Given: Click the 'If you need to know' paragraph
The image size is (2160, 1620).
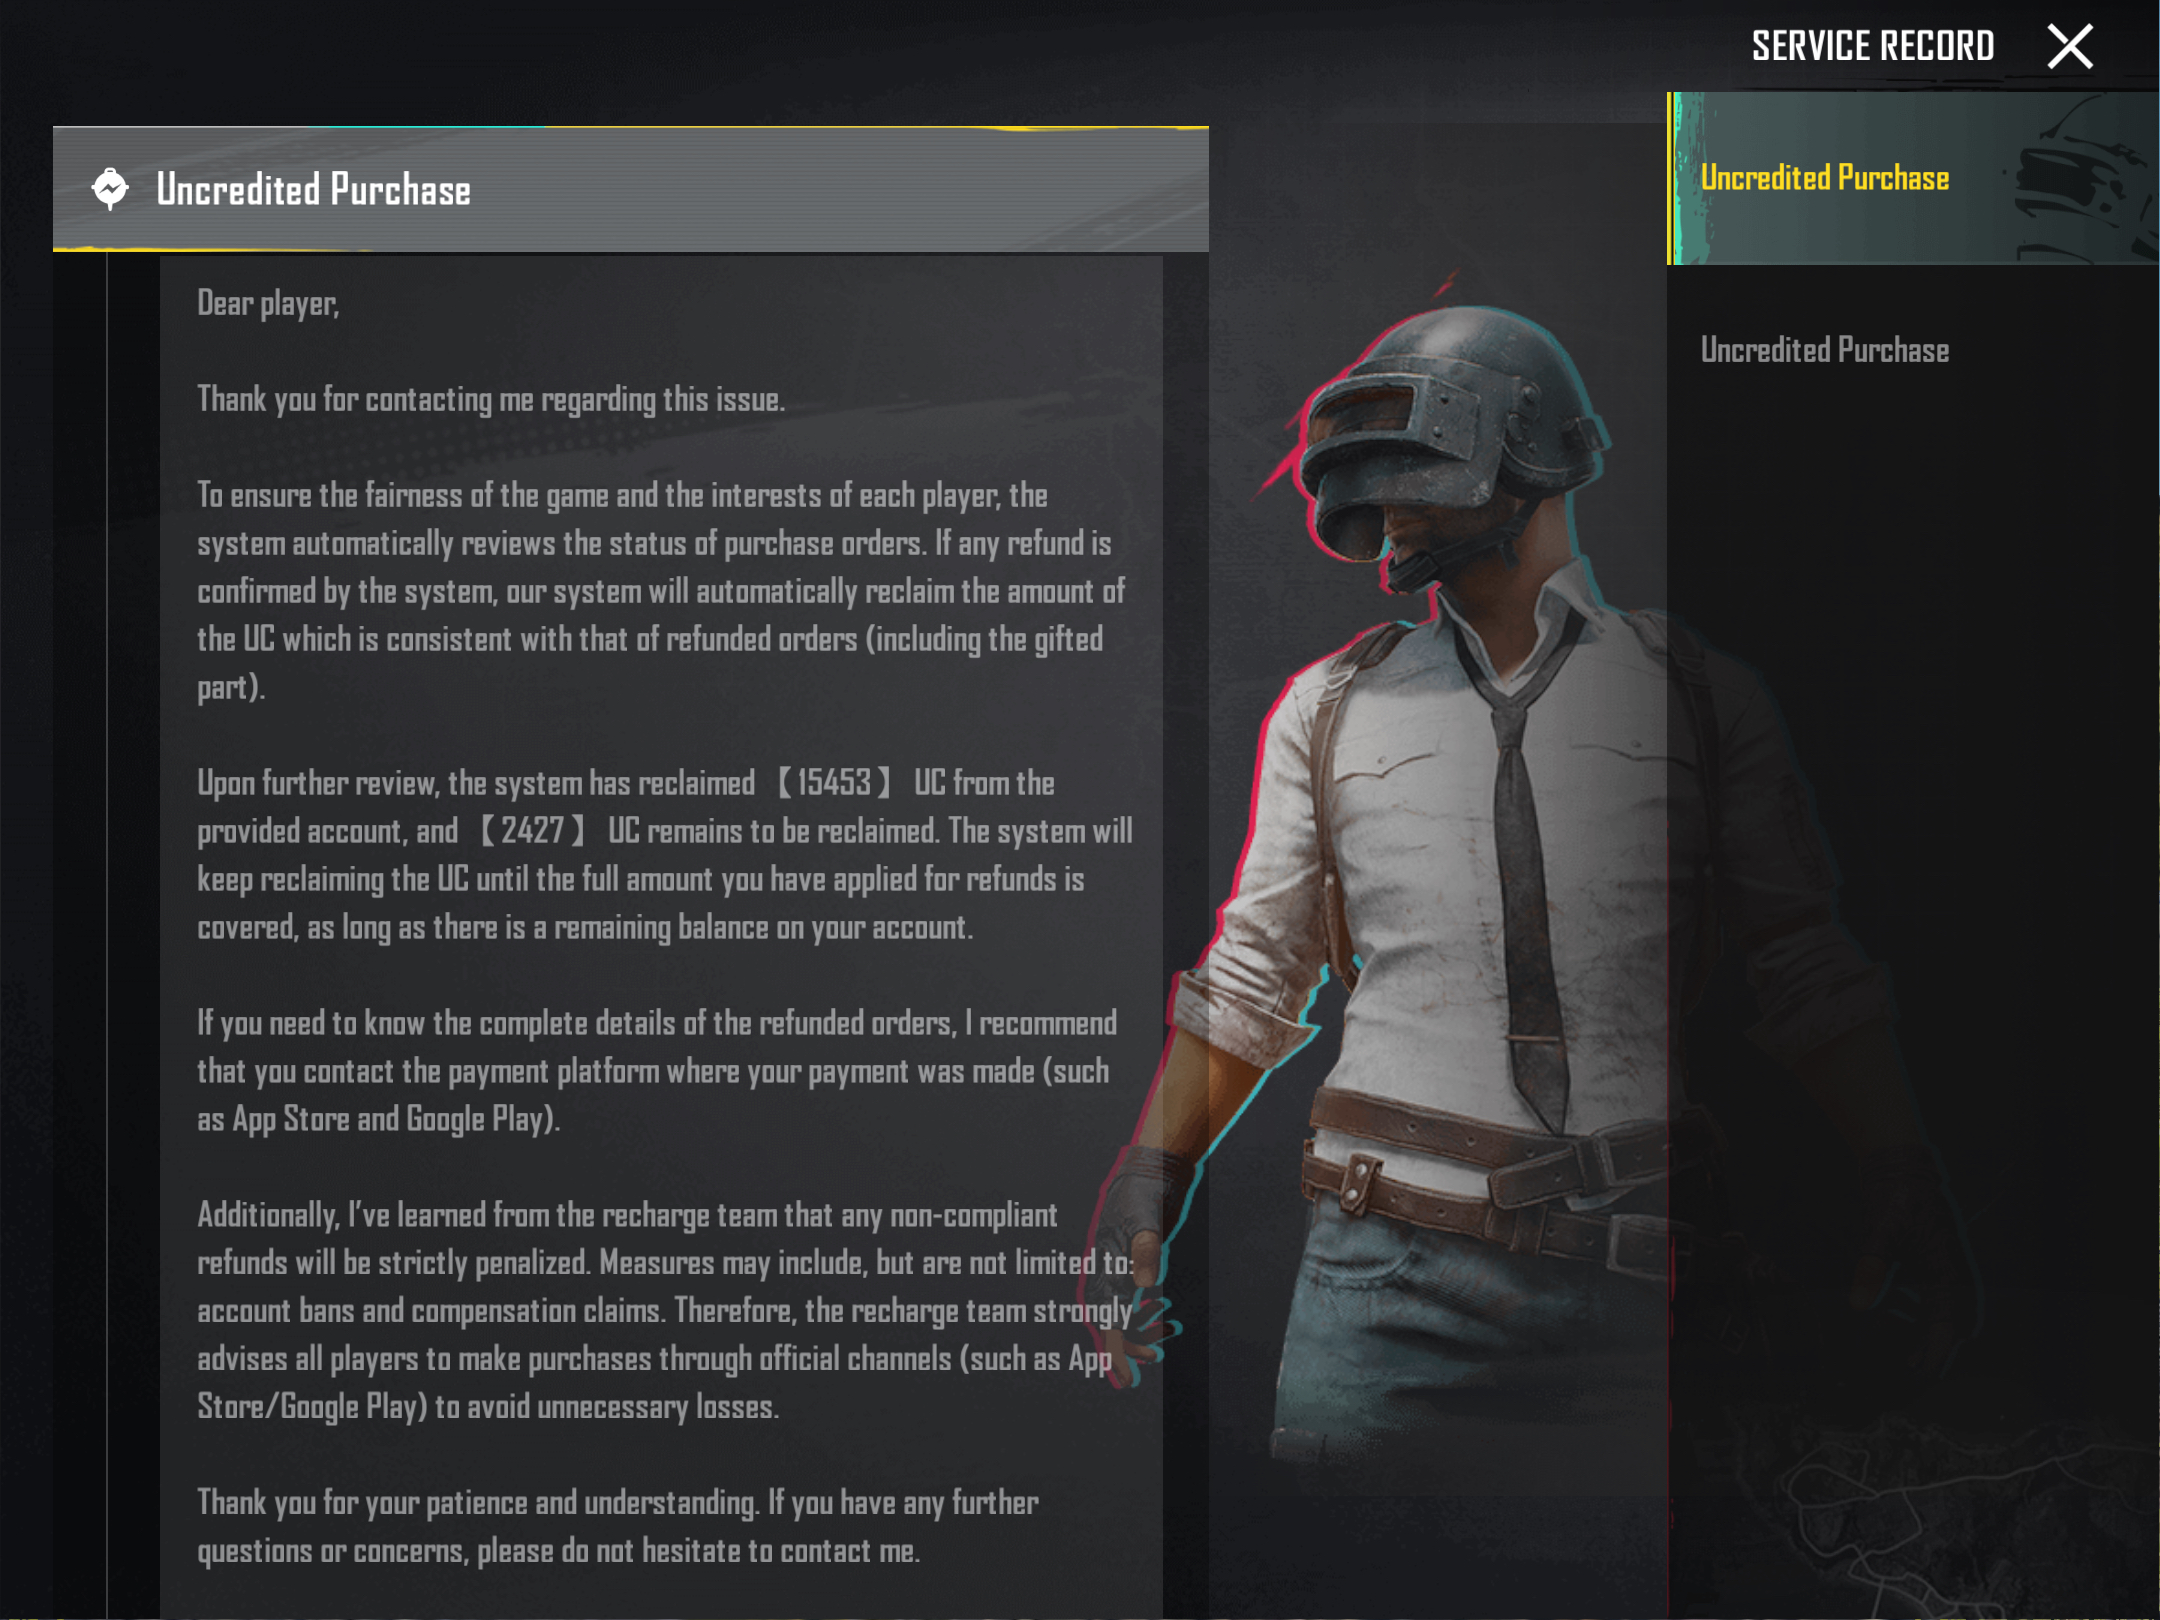Looking at the screenshot, I should click(x=657, y=1071).
